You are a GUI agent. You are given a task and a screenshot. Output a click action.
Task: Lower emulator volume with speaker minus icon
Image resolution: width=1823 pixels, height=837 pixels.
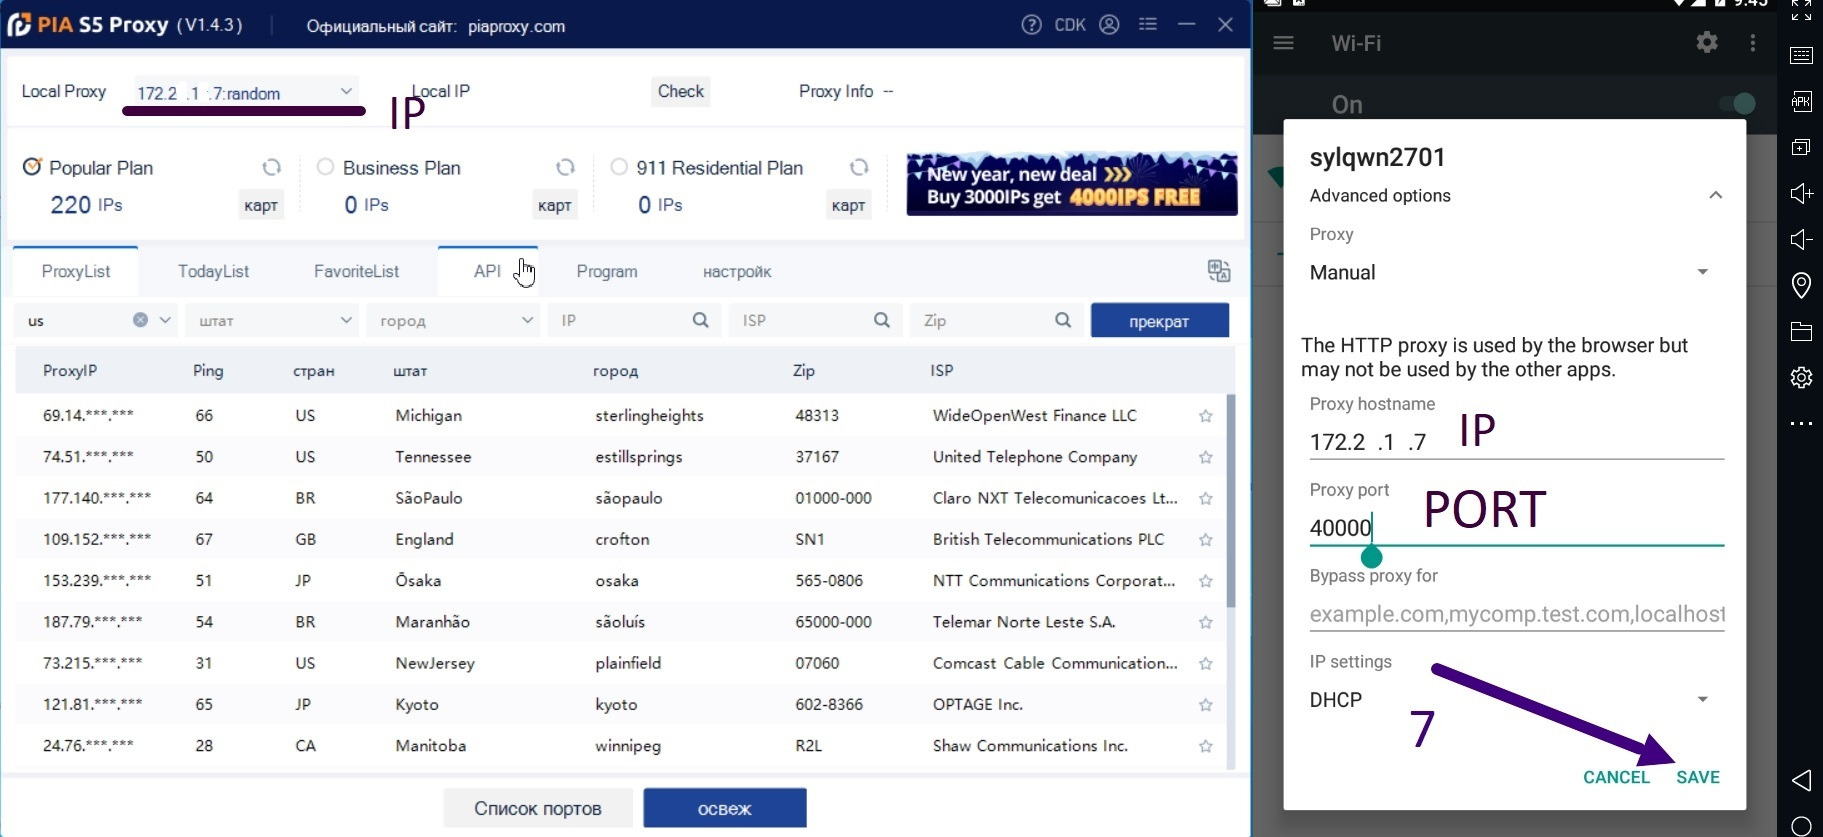1801,239
